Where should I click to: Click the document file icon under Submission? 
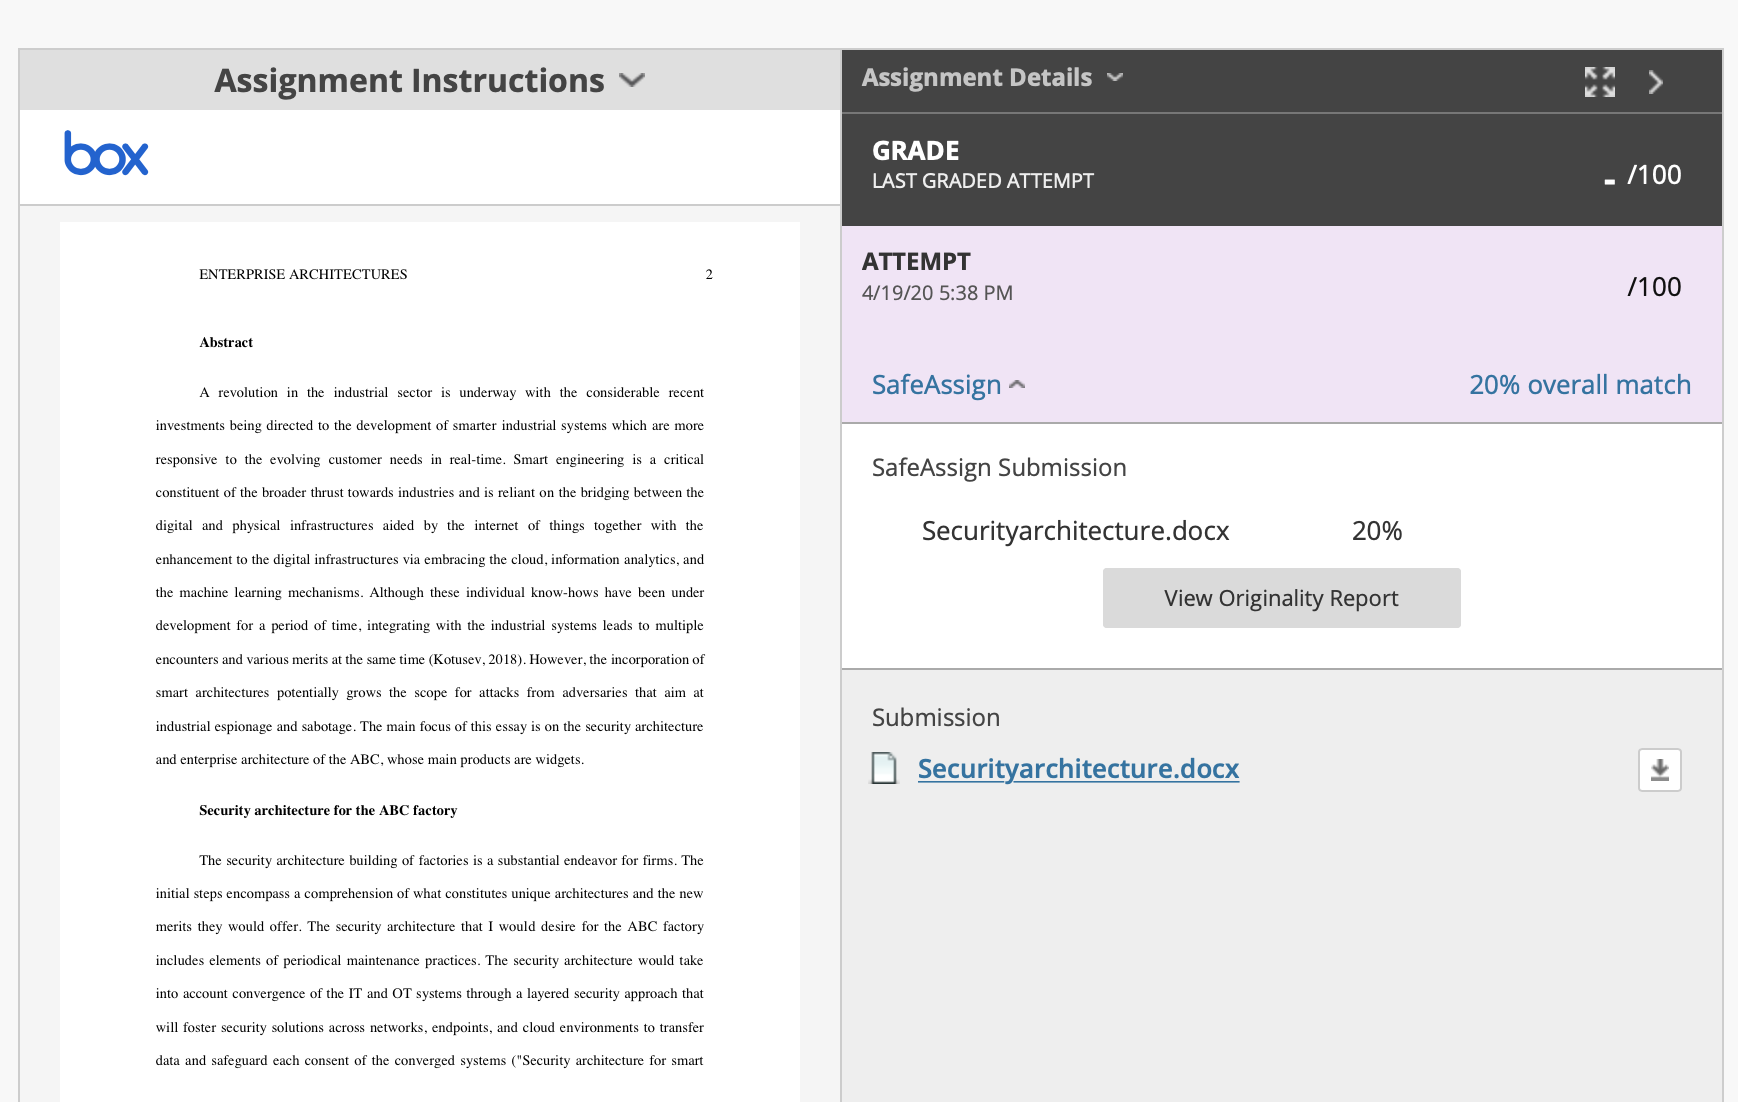tap(884, 768)
